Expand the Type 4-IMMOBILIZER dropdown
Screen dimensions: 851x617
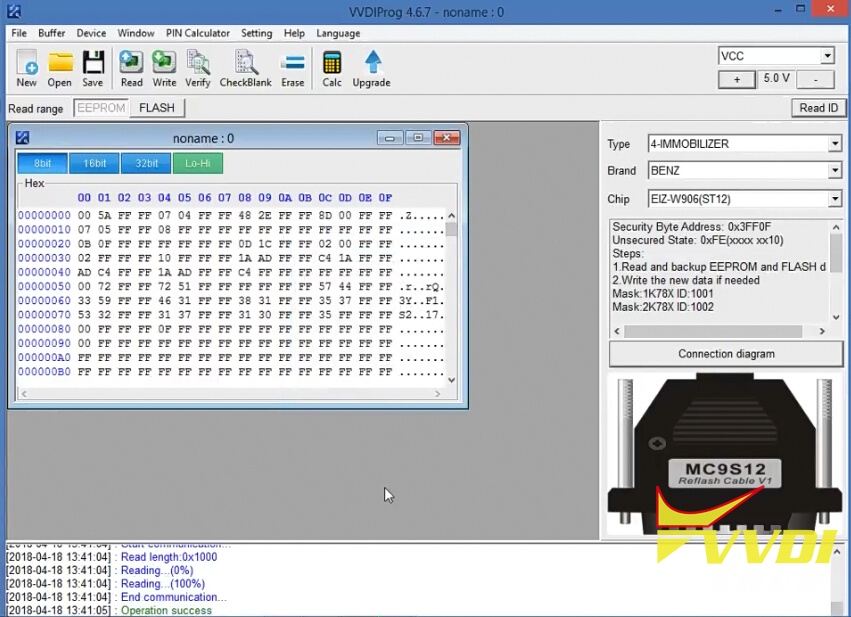point(835,144)
